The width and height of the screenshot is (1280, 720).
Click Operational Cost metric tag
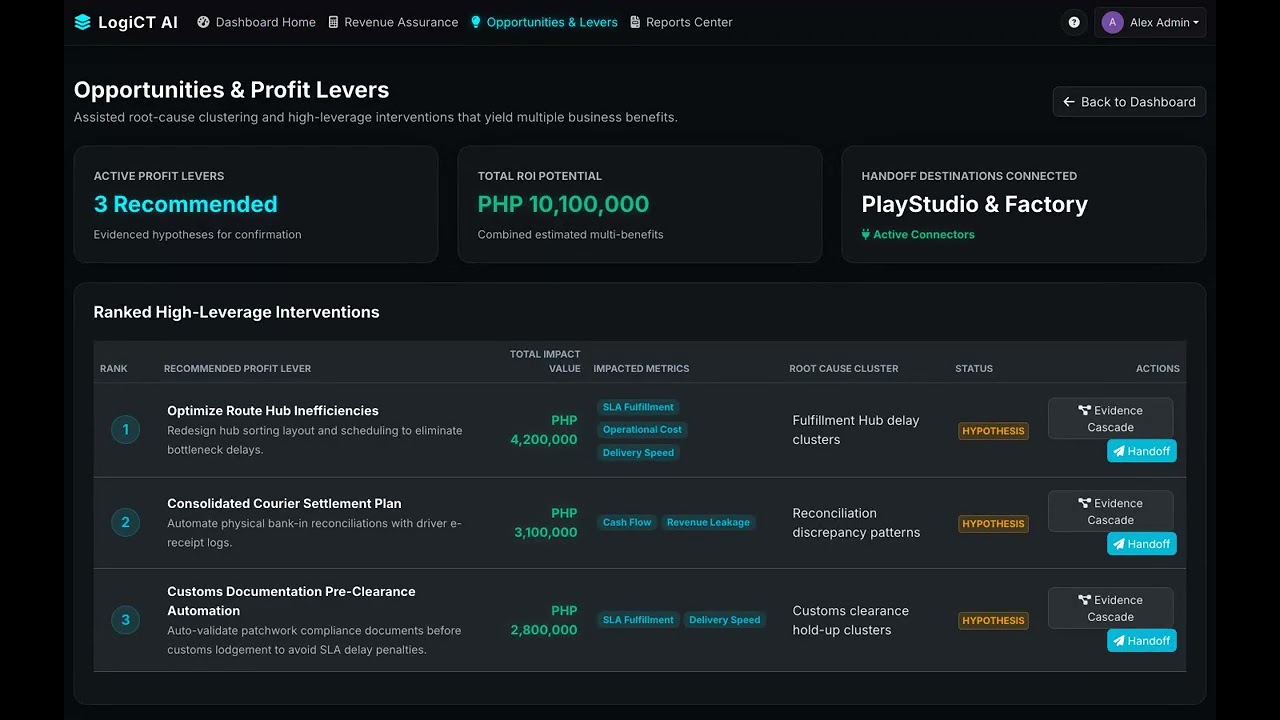[x=642, y=430]
